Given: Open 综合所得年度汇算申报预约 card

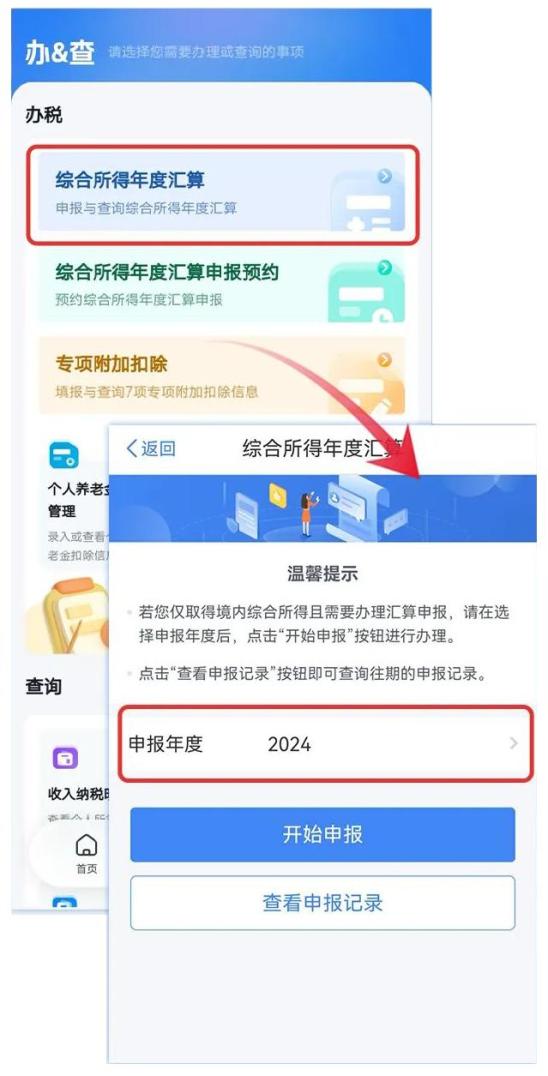Looking at the screenshot, I should (222, 285).
